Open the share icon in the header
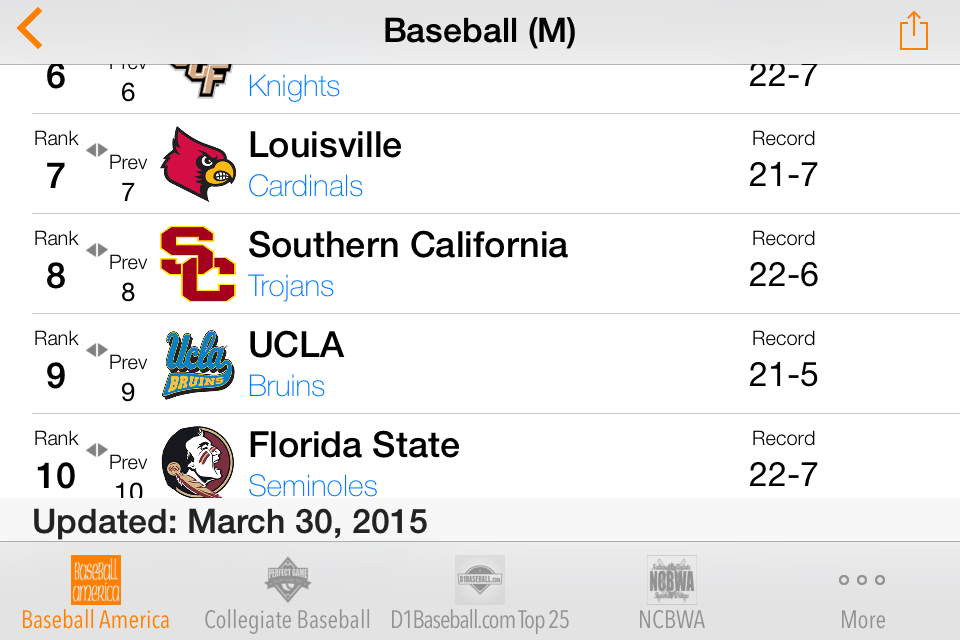This screenshot has height=640, width=960. click(913, 31)
